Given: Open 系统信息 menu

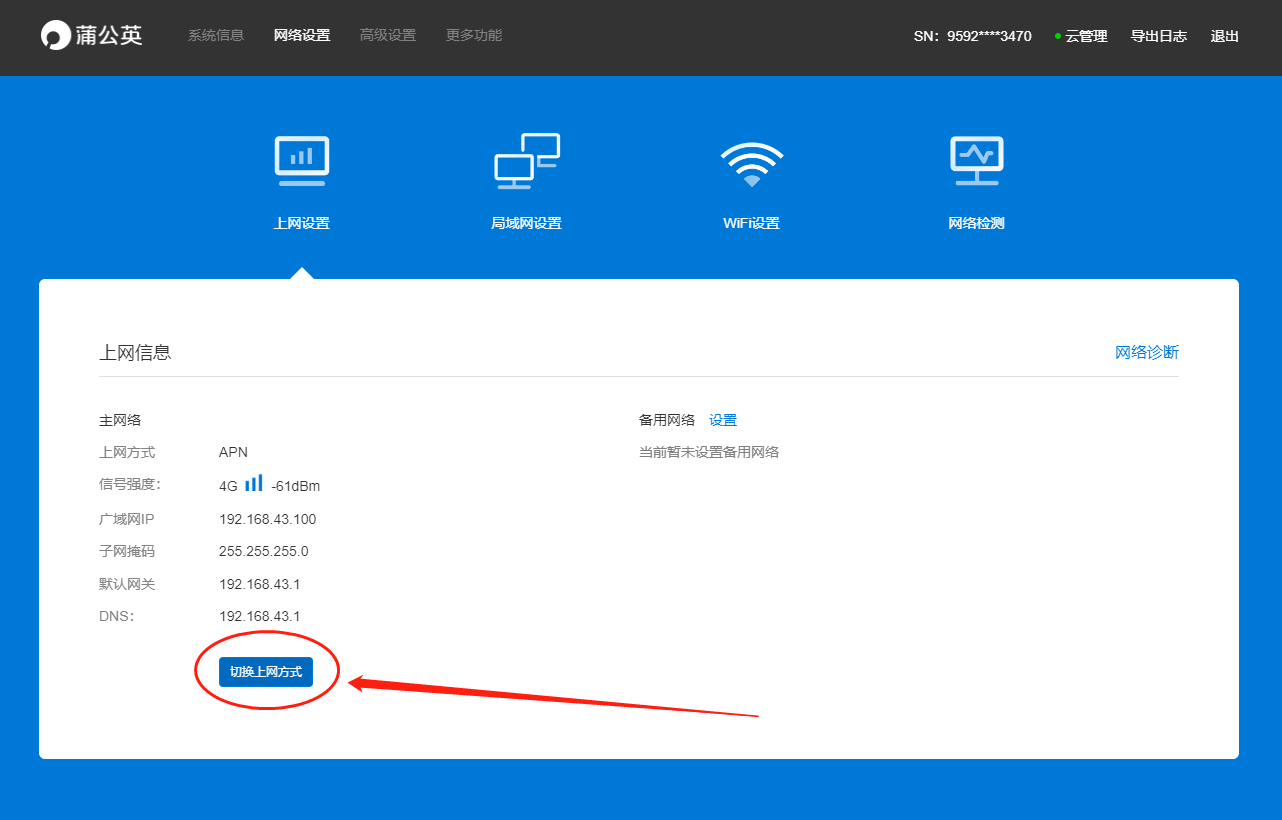Looking at the screenshot, I should [x=216, y=35].
